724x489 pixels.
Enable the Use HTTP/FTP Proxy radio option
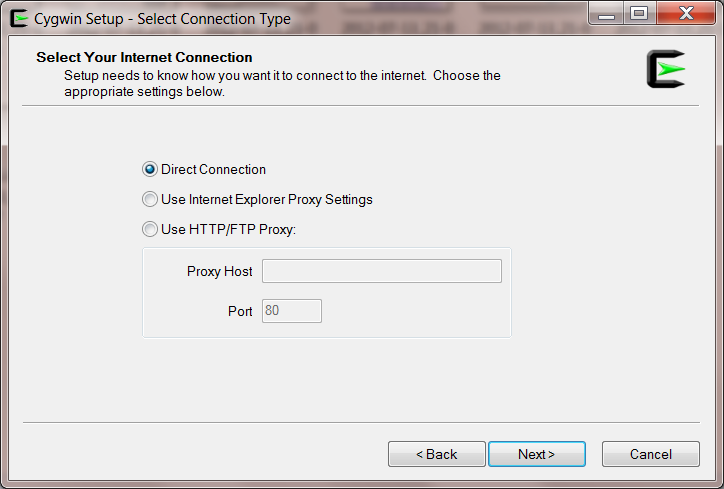point(150,229)
